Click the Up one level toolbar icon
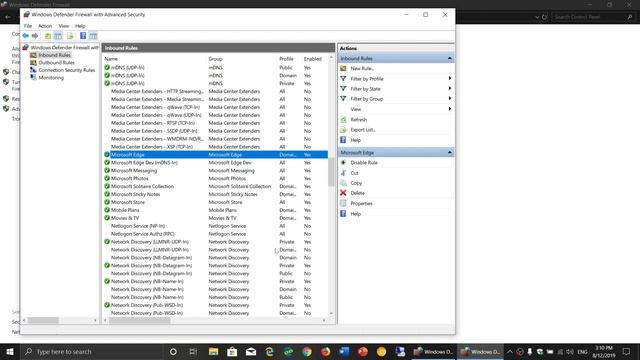The height and width of the screenshot is (360, 640). [48, 36]
